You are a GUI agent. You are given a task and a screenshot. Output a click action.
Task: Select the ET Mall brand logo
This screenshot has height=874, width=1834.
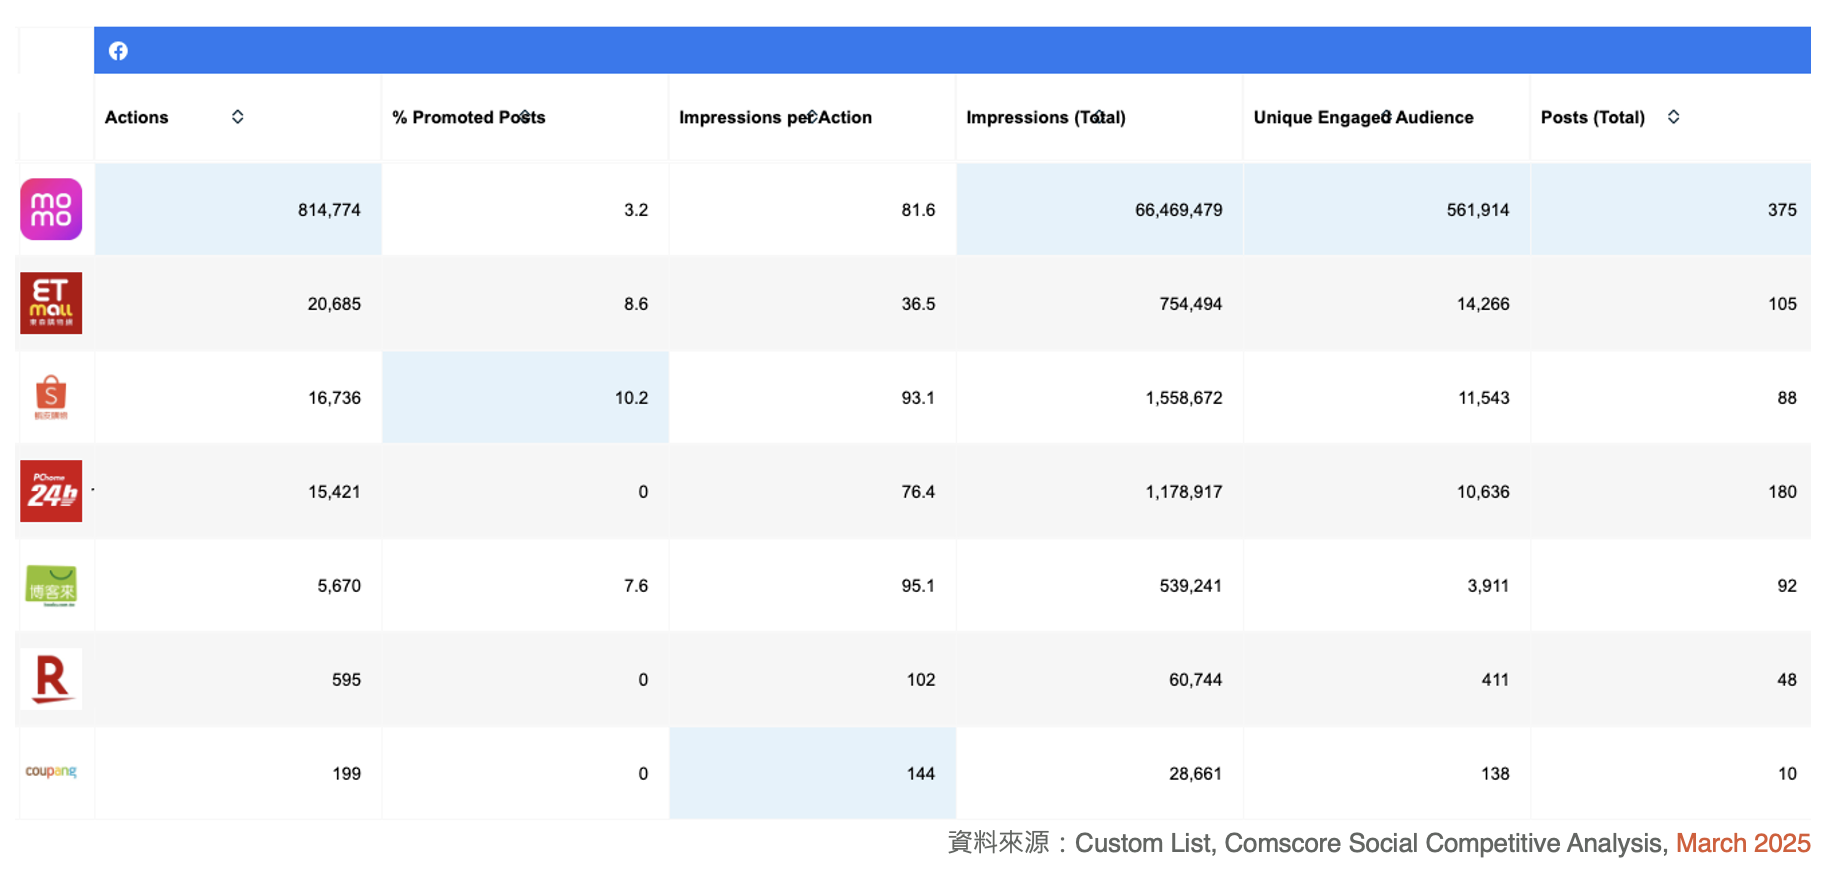[51, 303]
